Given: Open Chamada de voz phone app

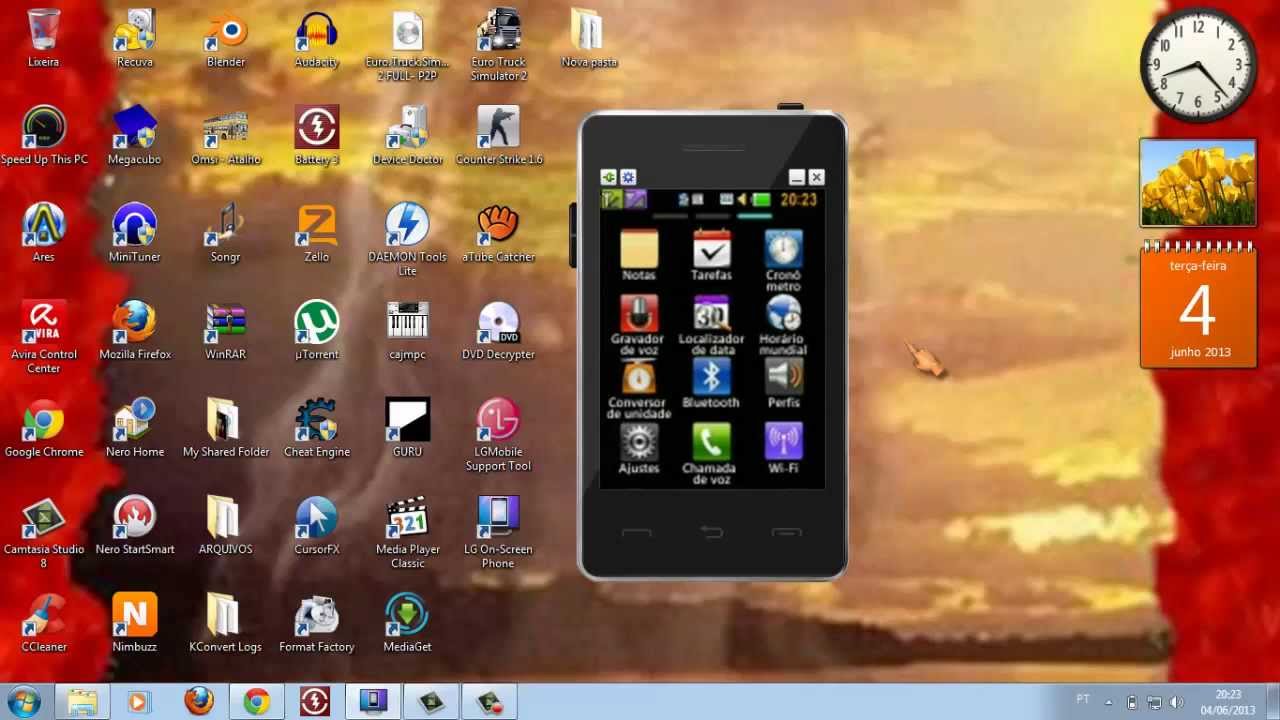Looking at the screenshot, I should coord(711,455).
